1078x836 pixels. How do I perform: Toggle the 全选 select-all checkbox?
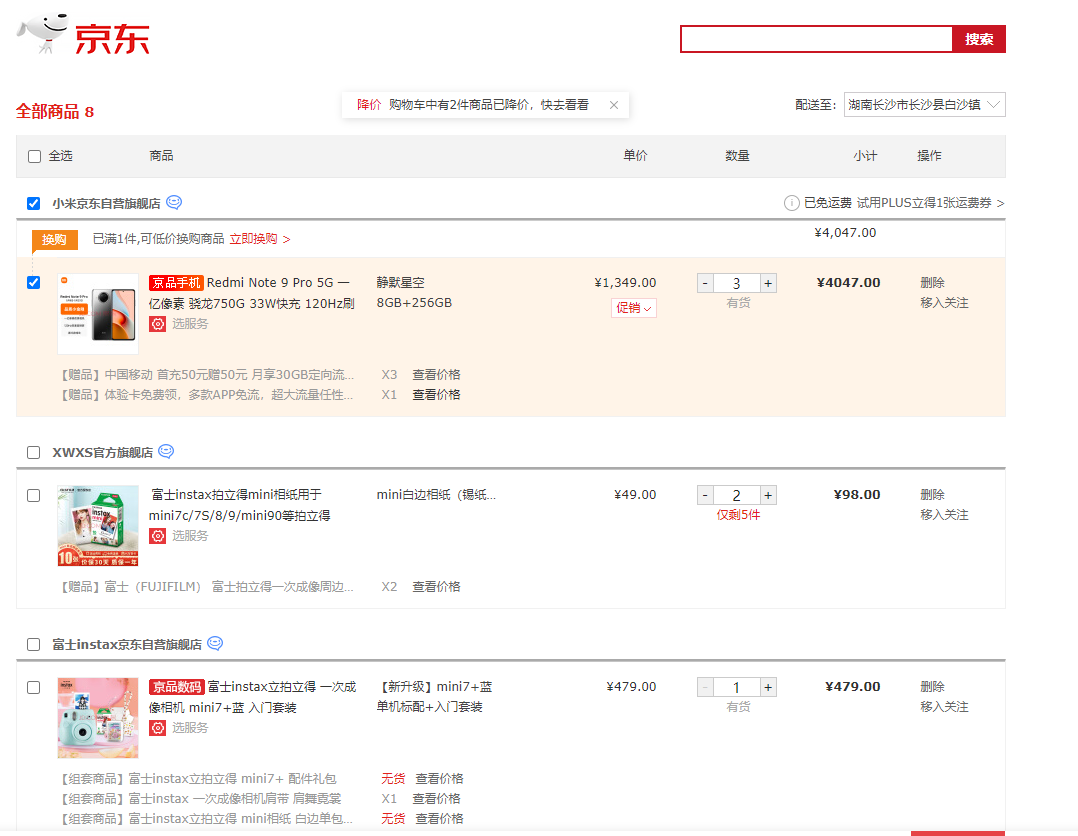(34, 156)
